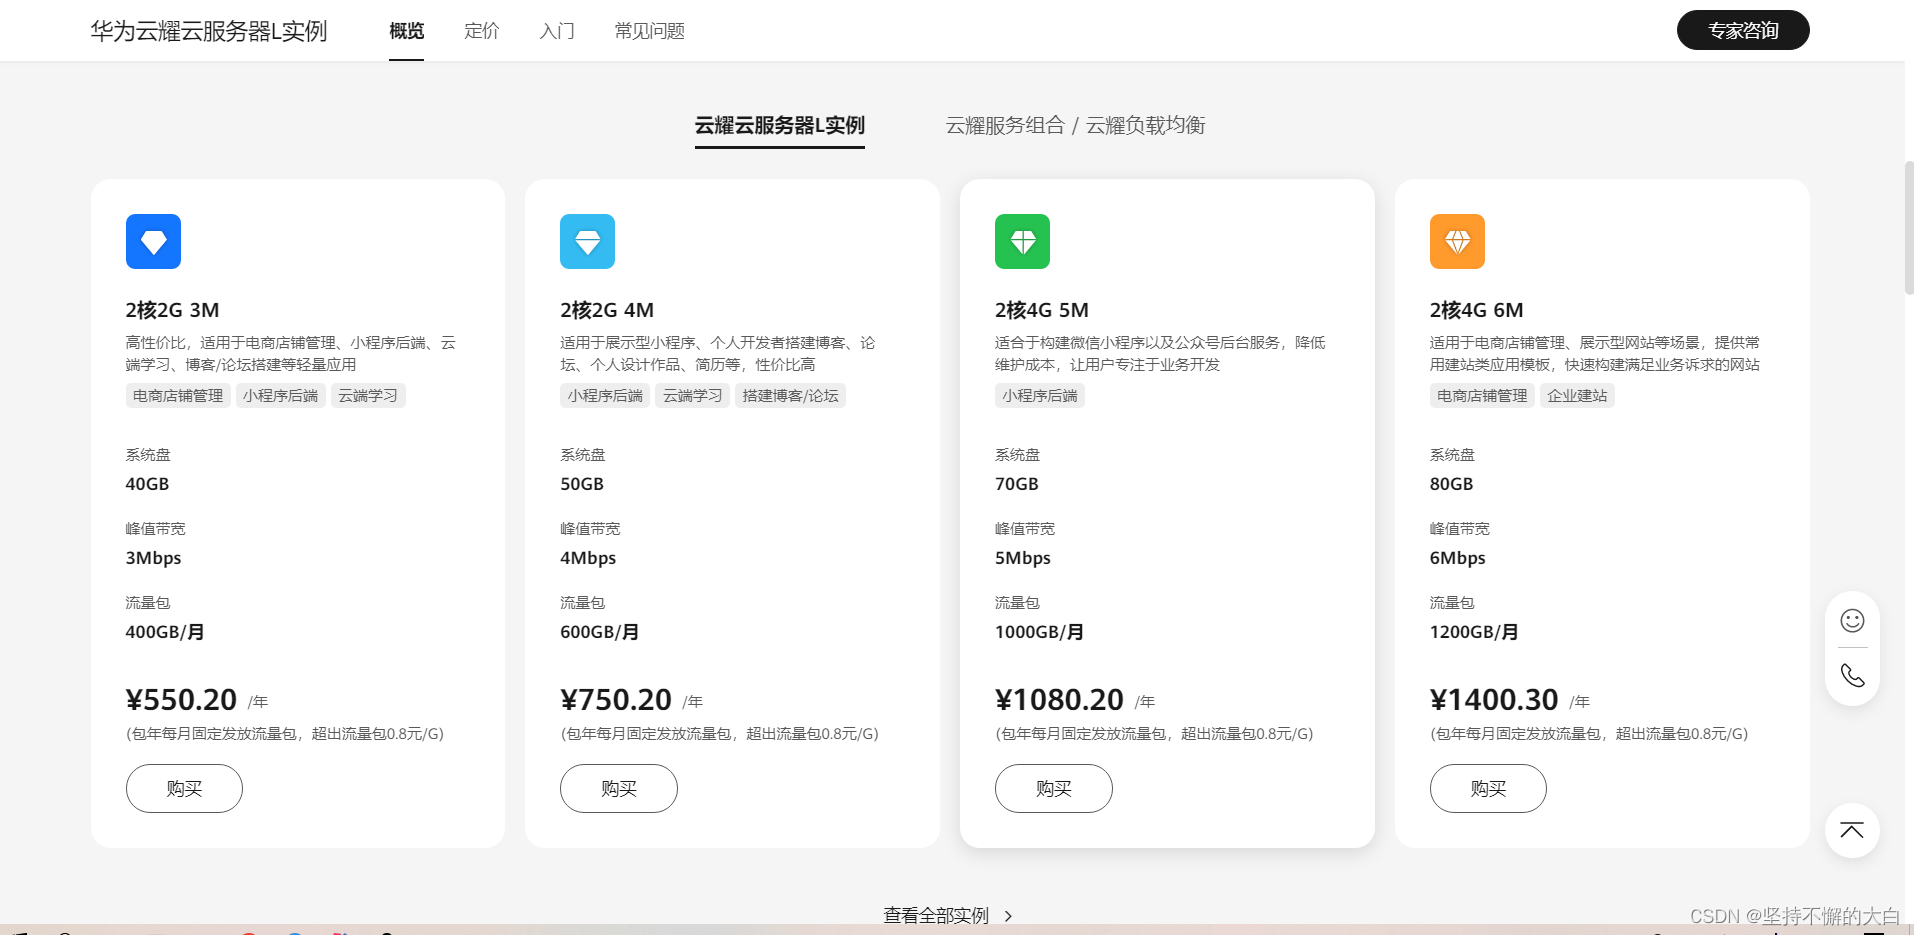The height and width of the screenshot is (935, 1914).
Task: Click the 50GB system disk value
Action: pos(582,484)
